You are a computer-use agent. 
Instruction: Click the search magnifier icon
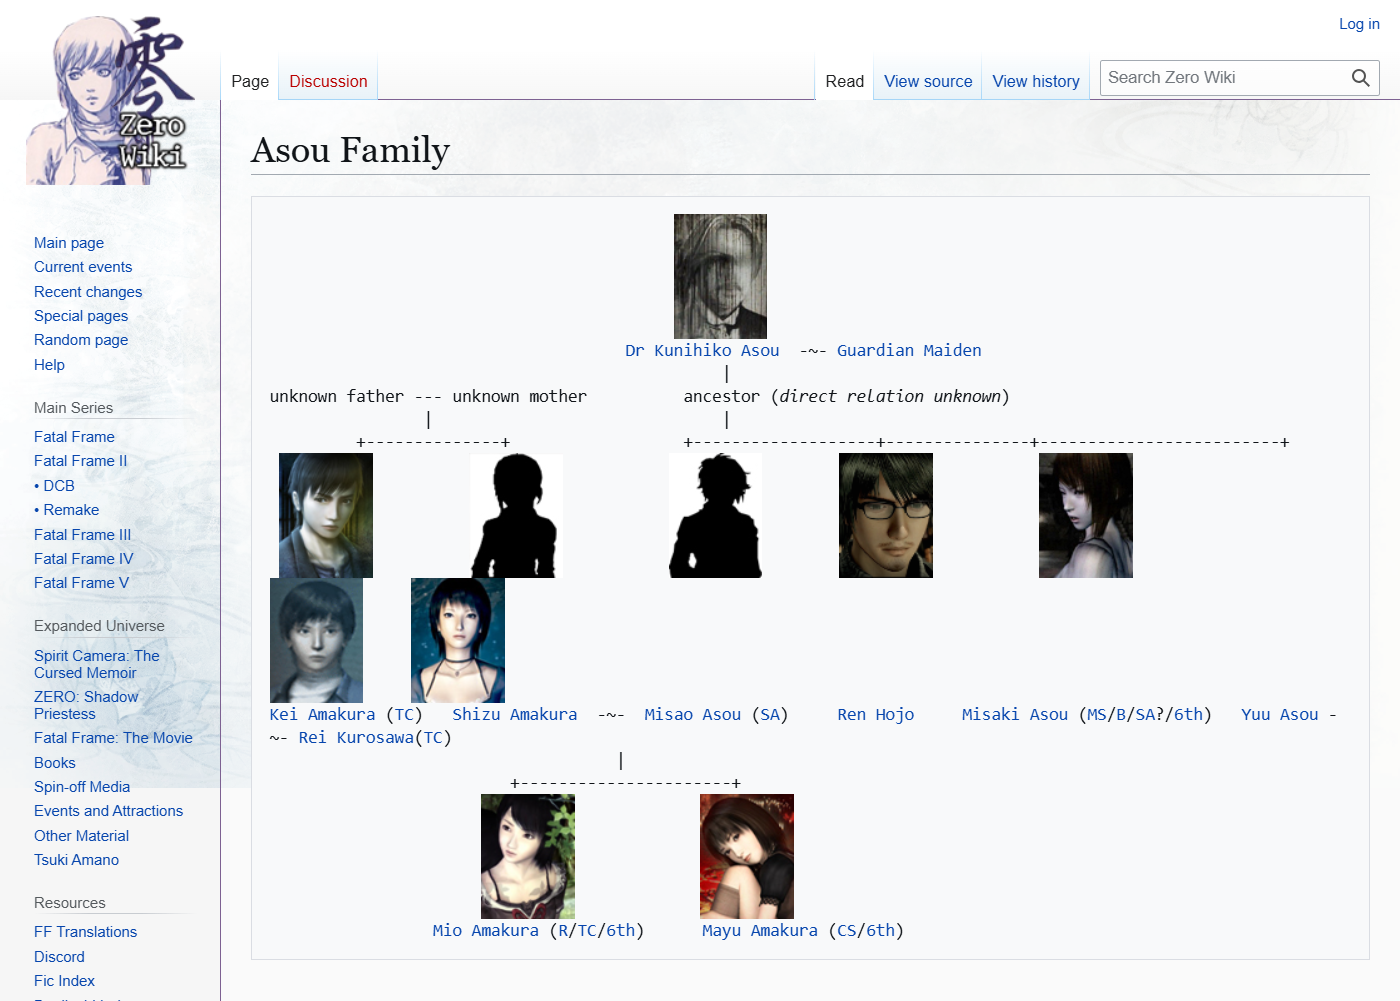click(x=1360, y=78)
